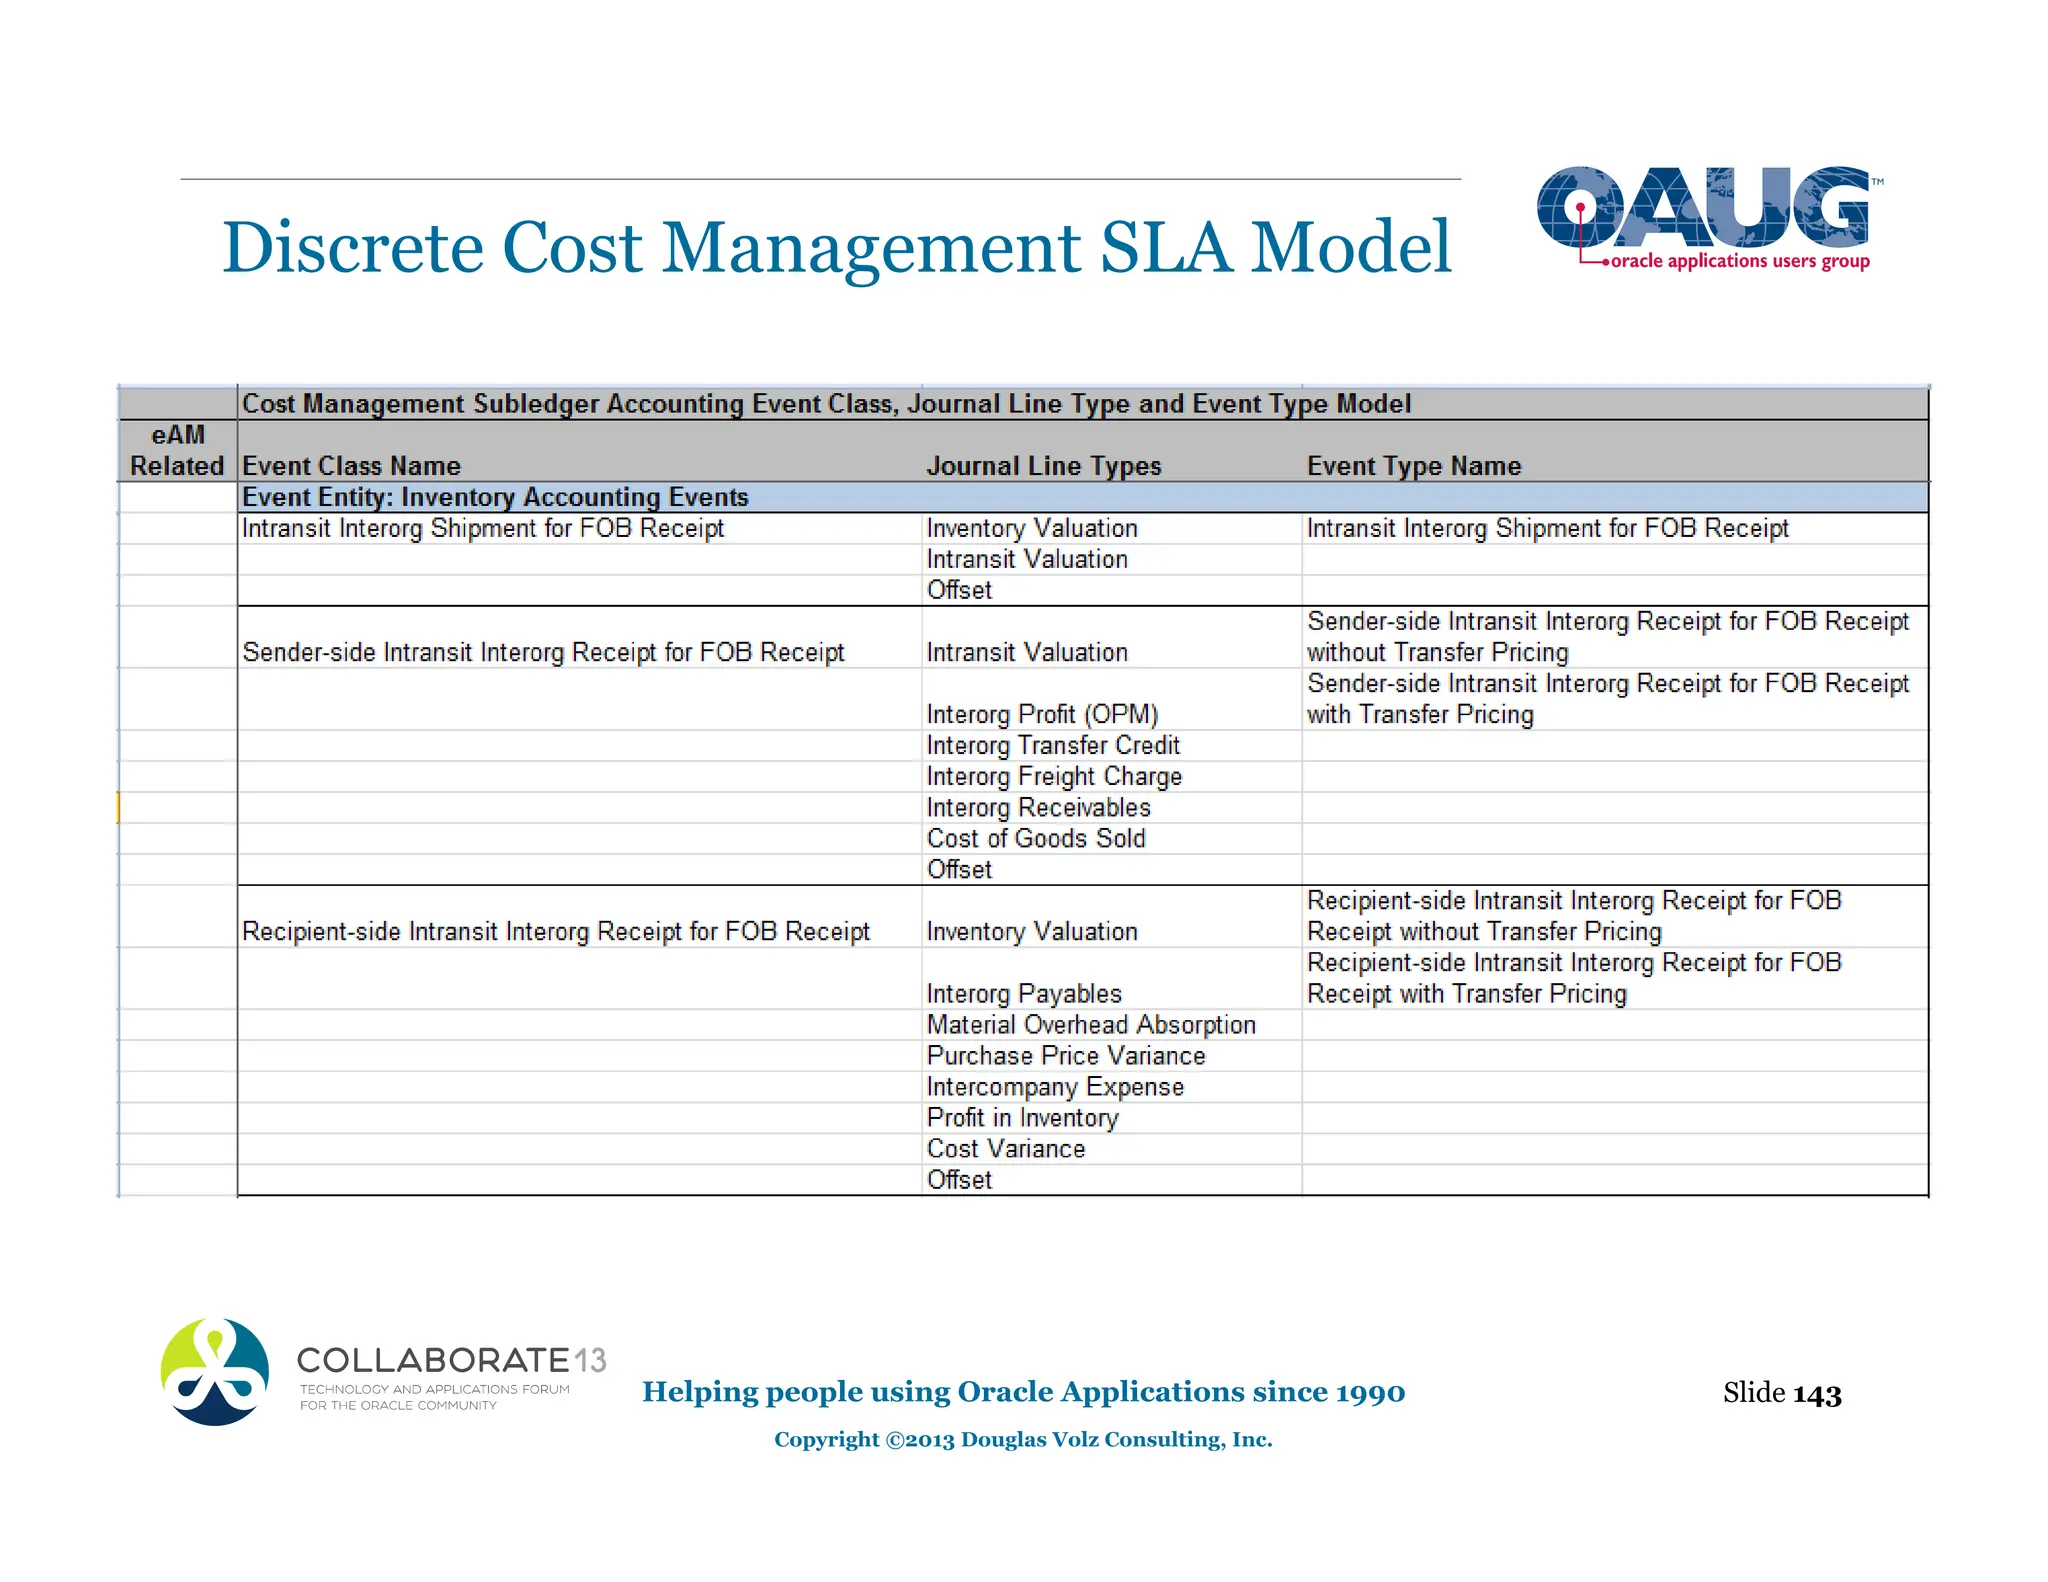Select Profit in Inventory line type
Viewport: 2048px width, 1582px height.
1022,1117
